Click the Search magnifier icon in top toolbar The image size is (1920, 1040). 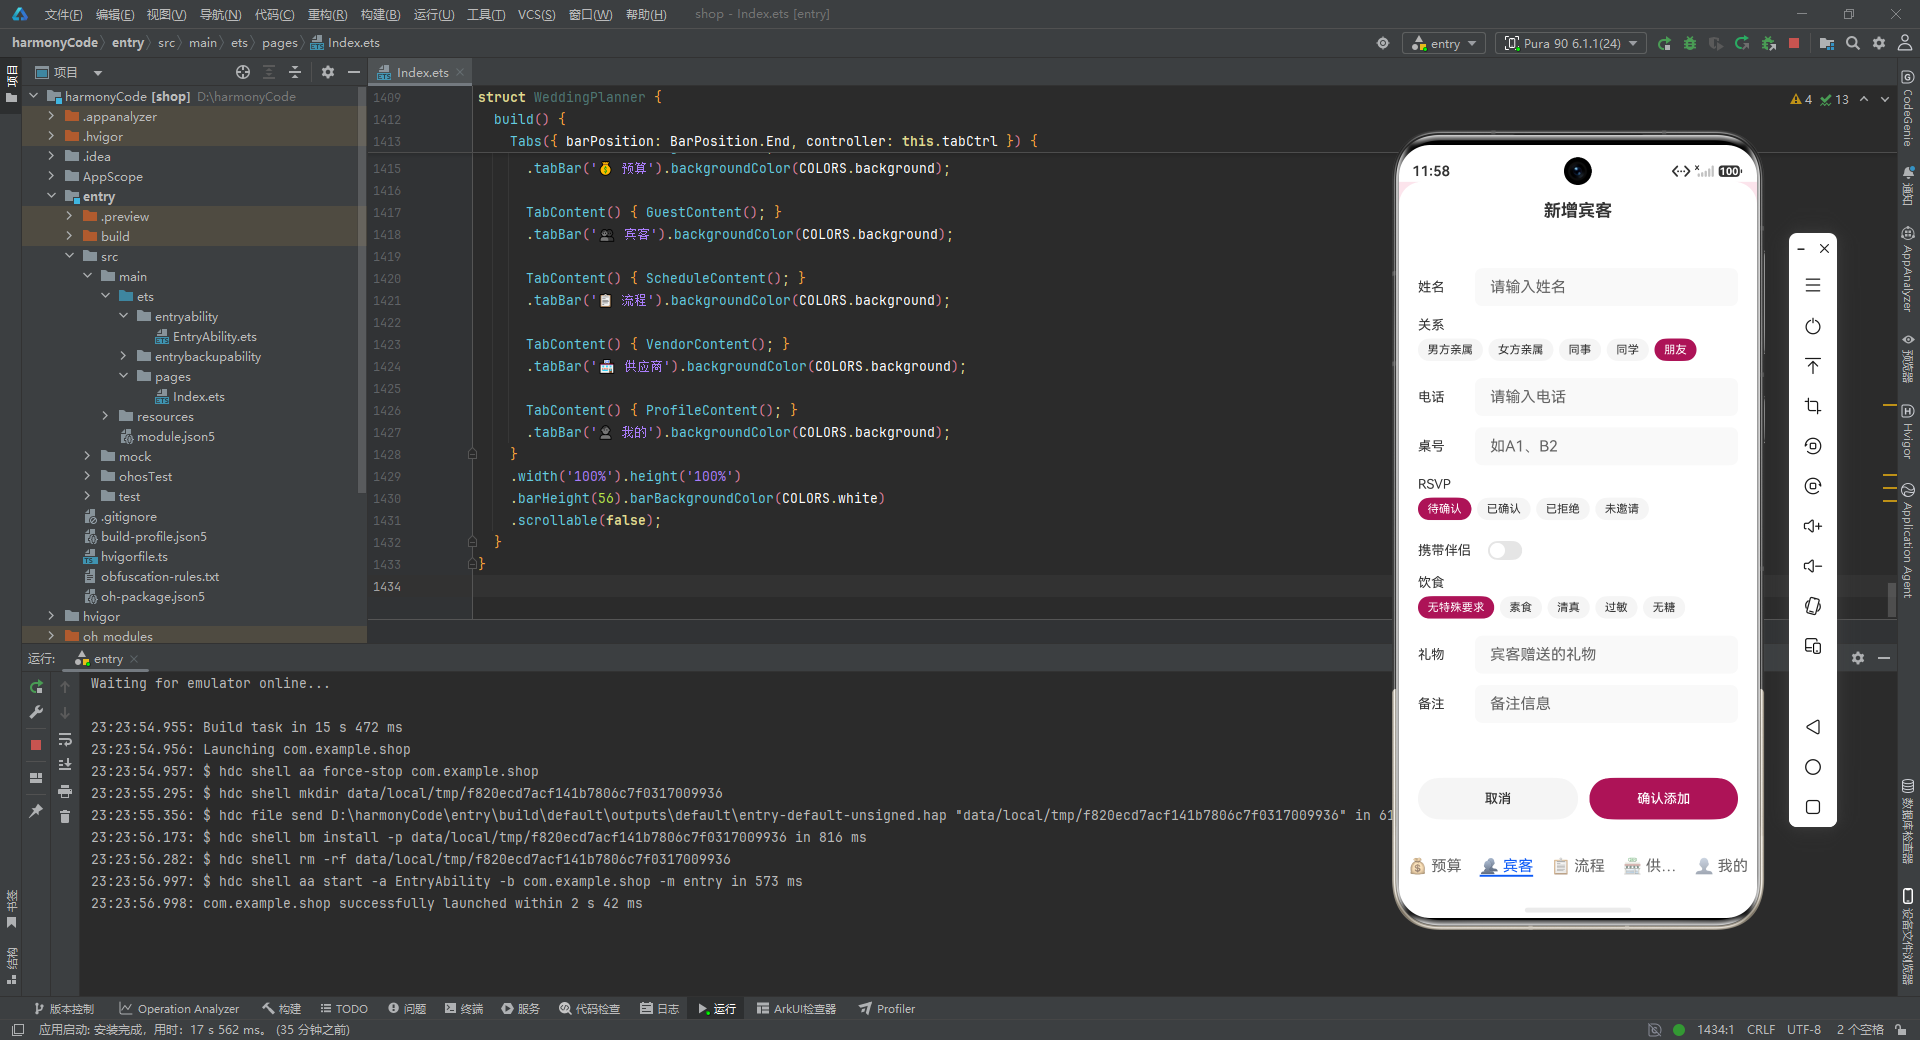pyautogui.click(x=1853, y=43)
